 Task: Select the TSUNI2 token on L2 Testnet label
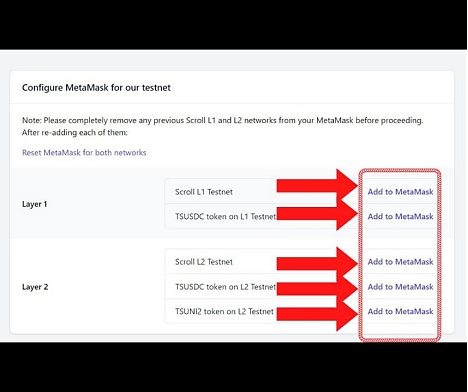tap(224, 311)
